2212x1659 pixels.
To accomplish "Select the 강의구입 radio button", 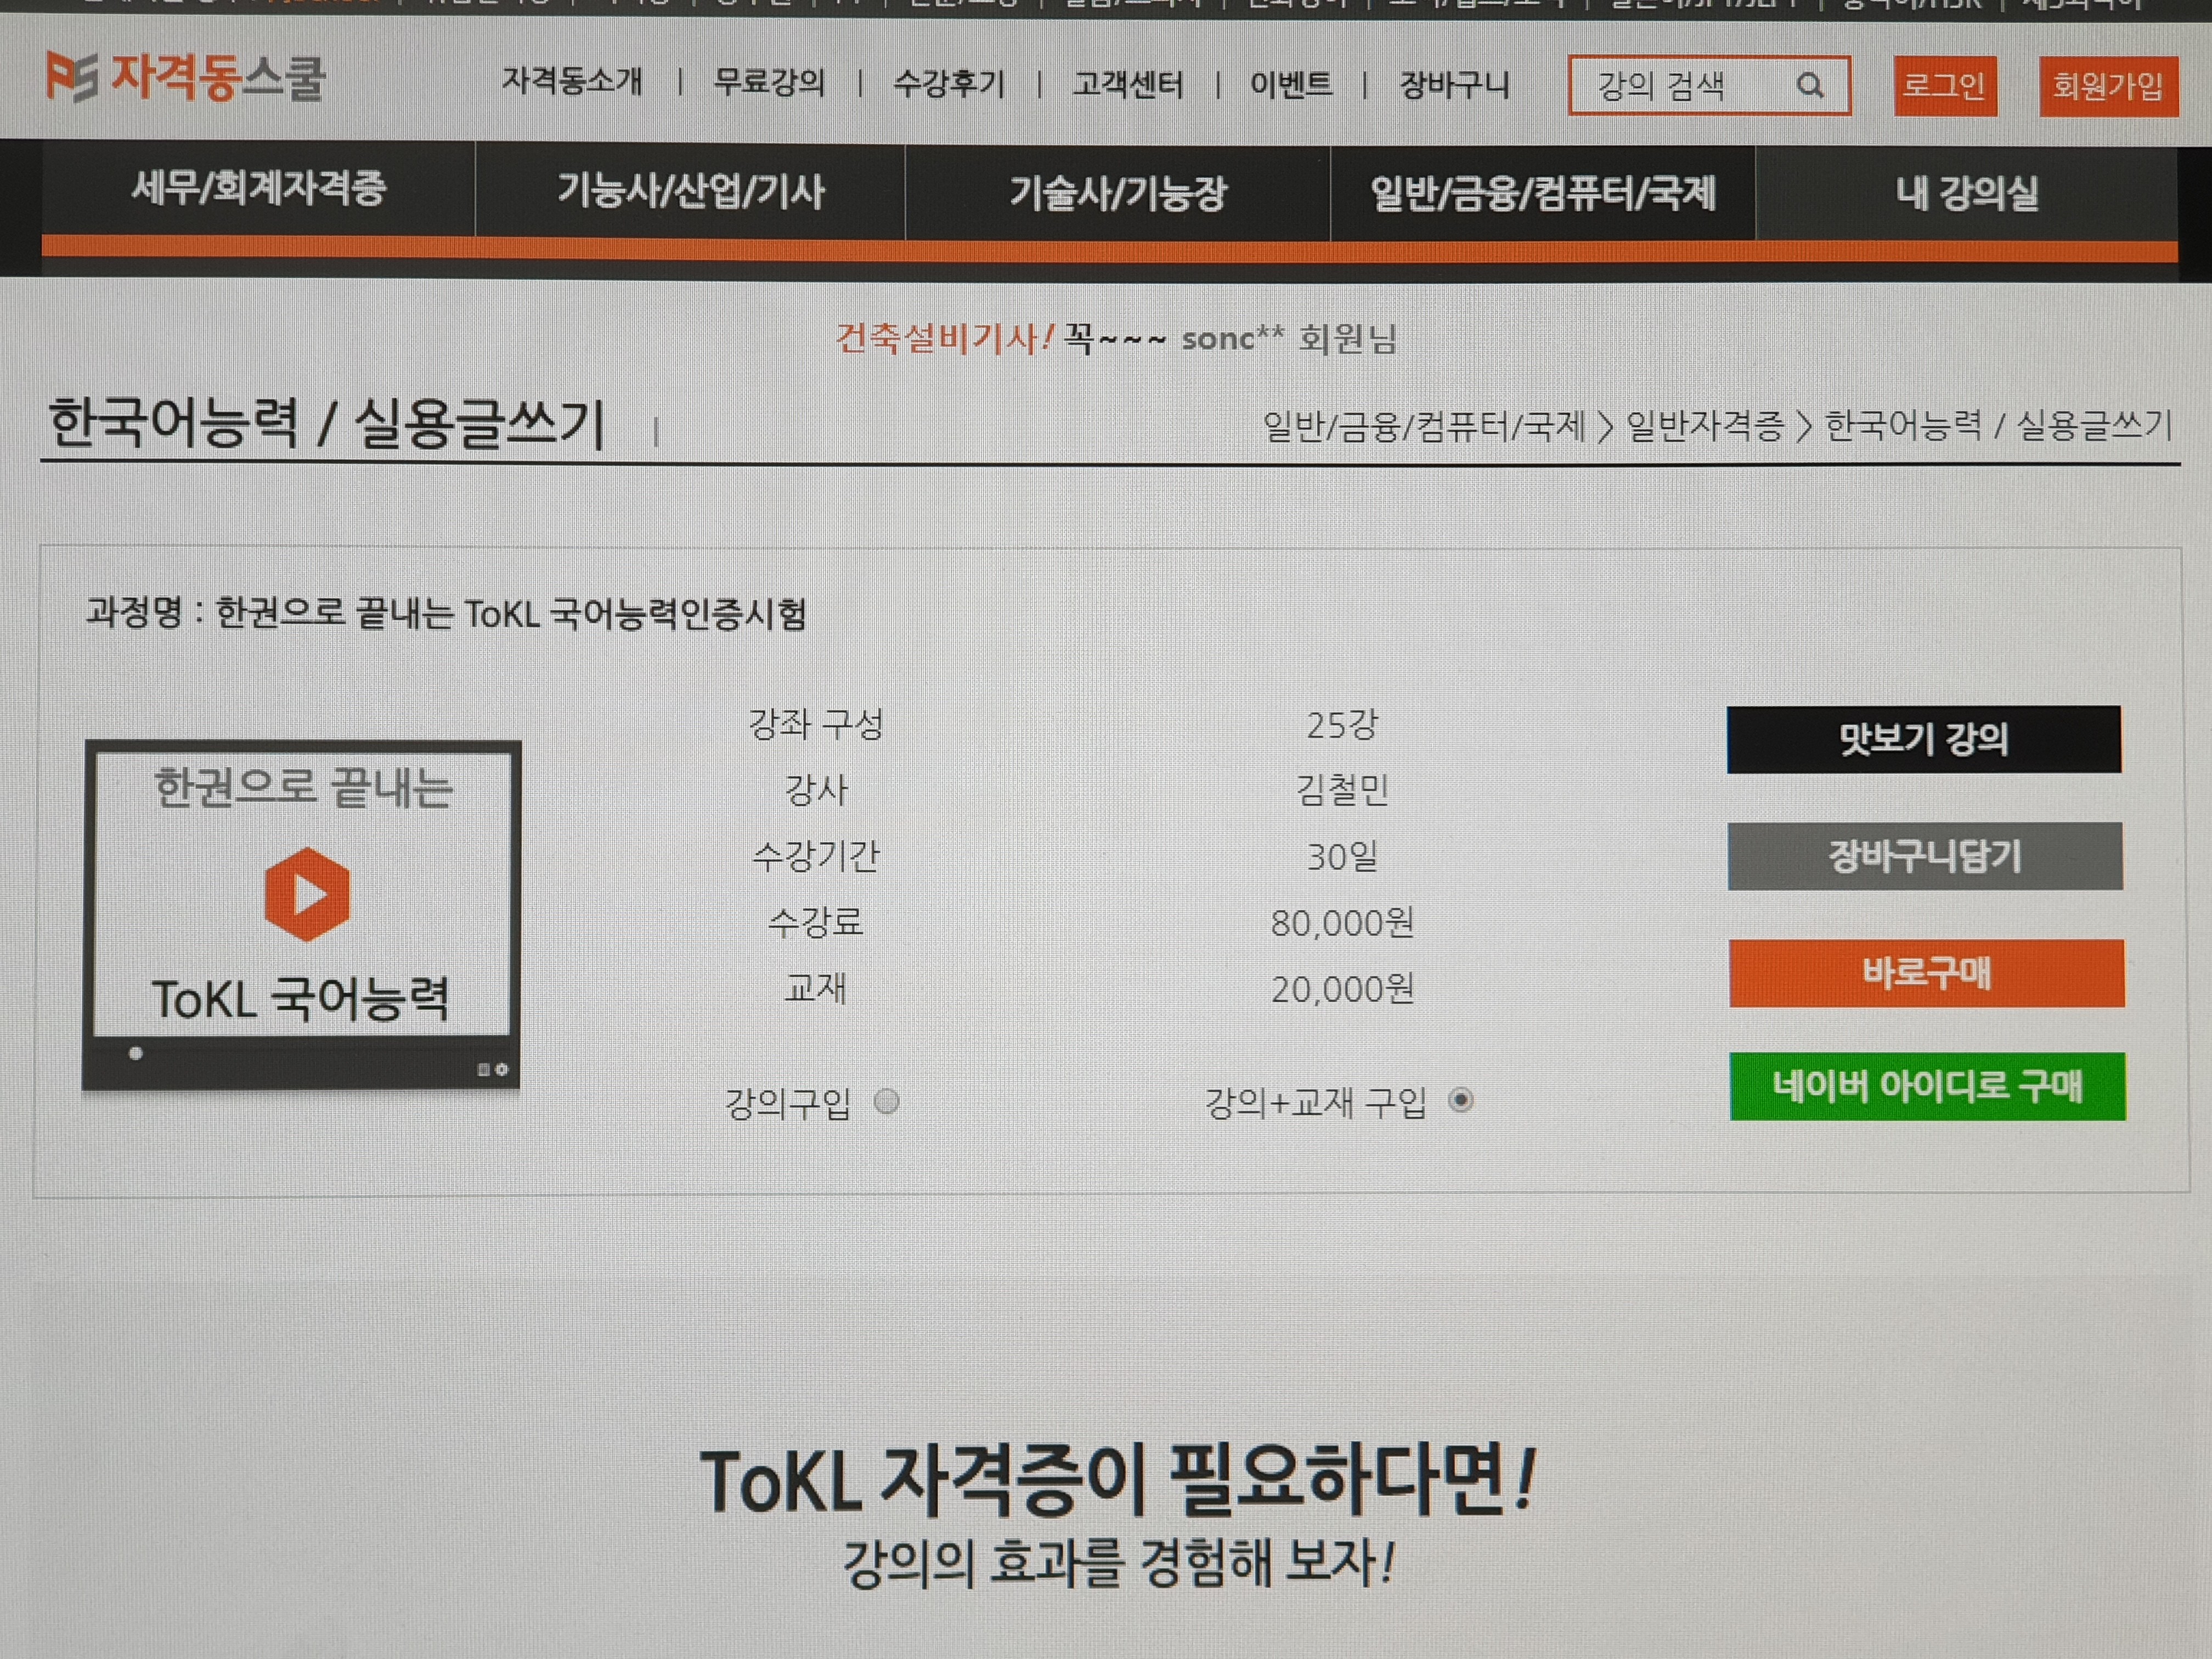I will point(886,1101).
